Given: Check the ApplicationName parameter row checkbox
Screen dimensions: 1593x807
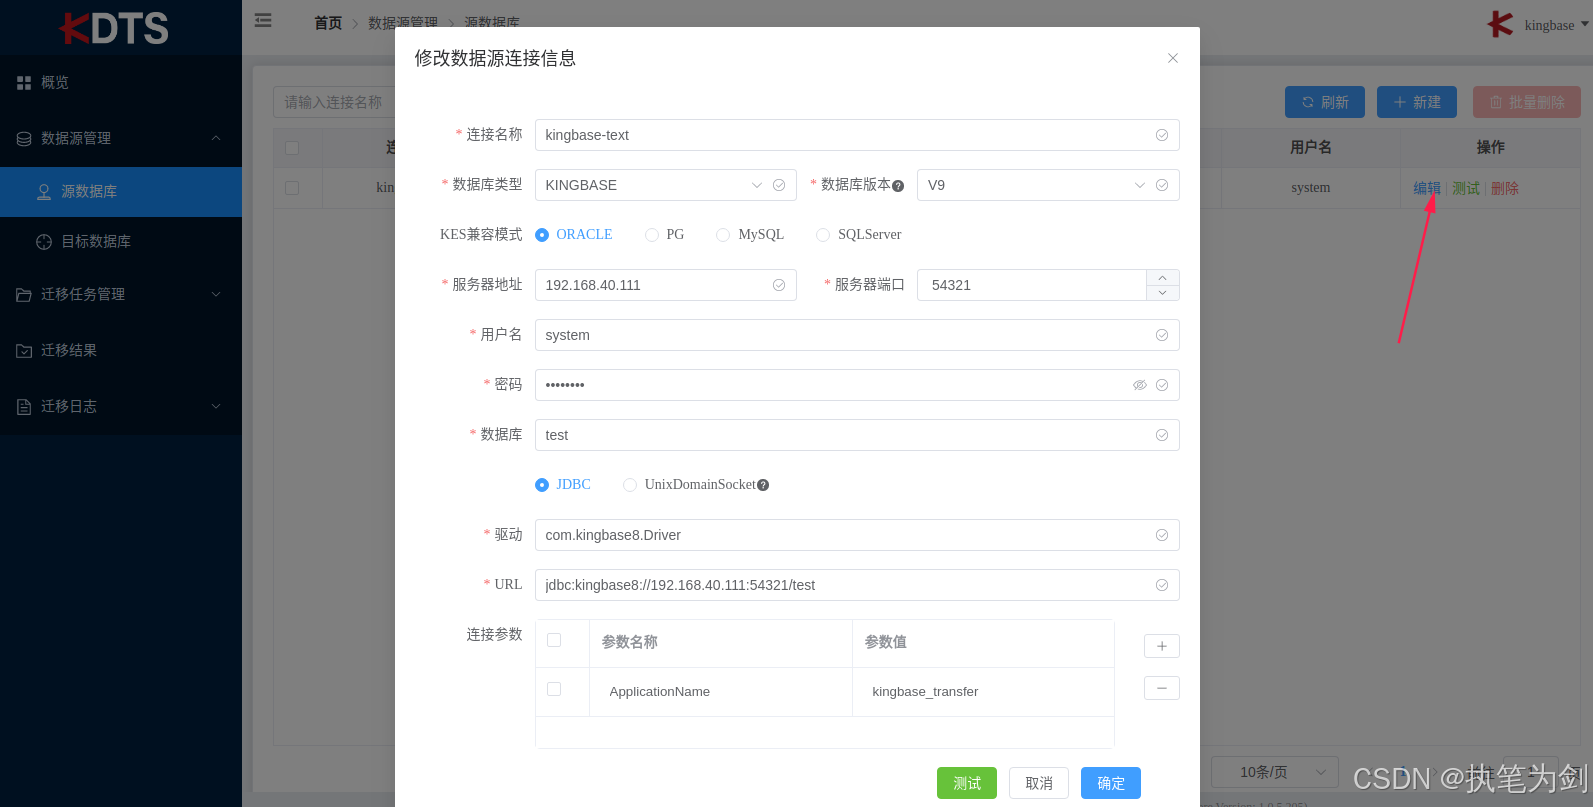Looking at the screenshot, I should coord(554,689).
